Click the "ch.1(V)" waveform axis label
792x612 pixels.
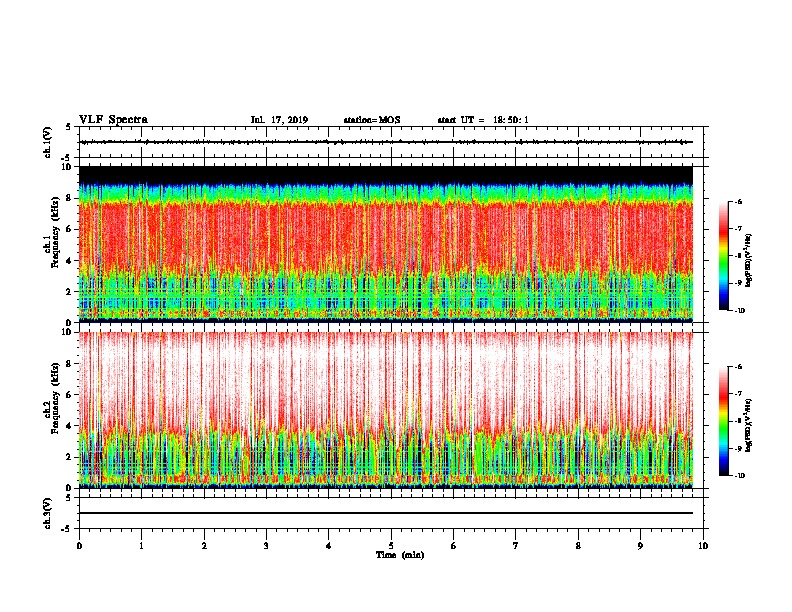pyautogui.click(x=48, y=142)
